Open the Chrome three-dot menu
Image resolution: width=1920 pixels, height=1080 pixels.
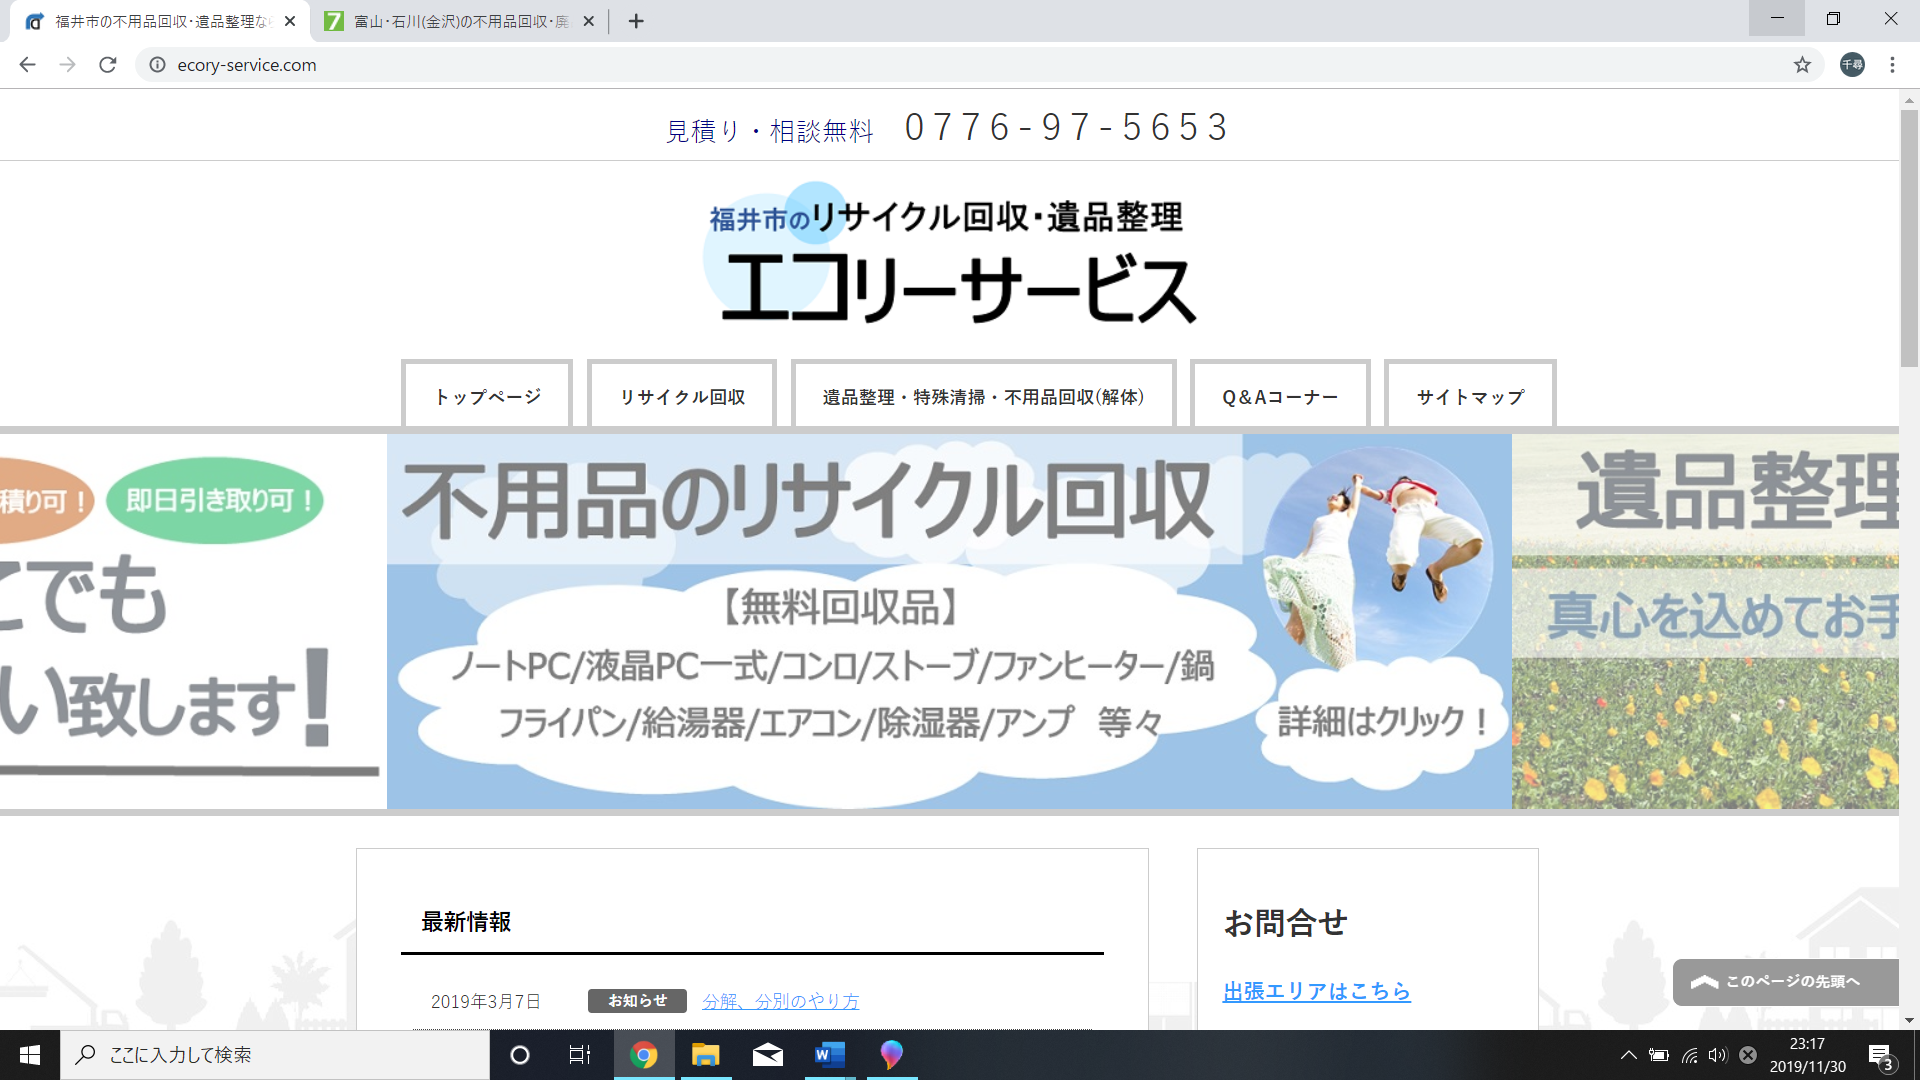click(1892, 65)
